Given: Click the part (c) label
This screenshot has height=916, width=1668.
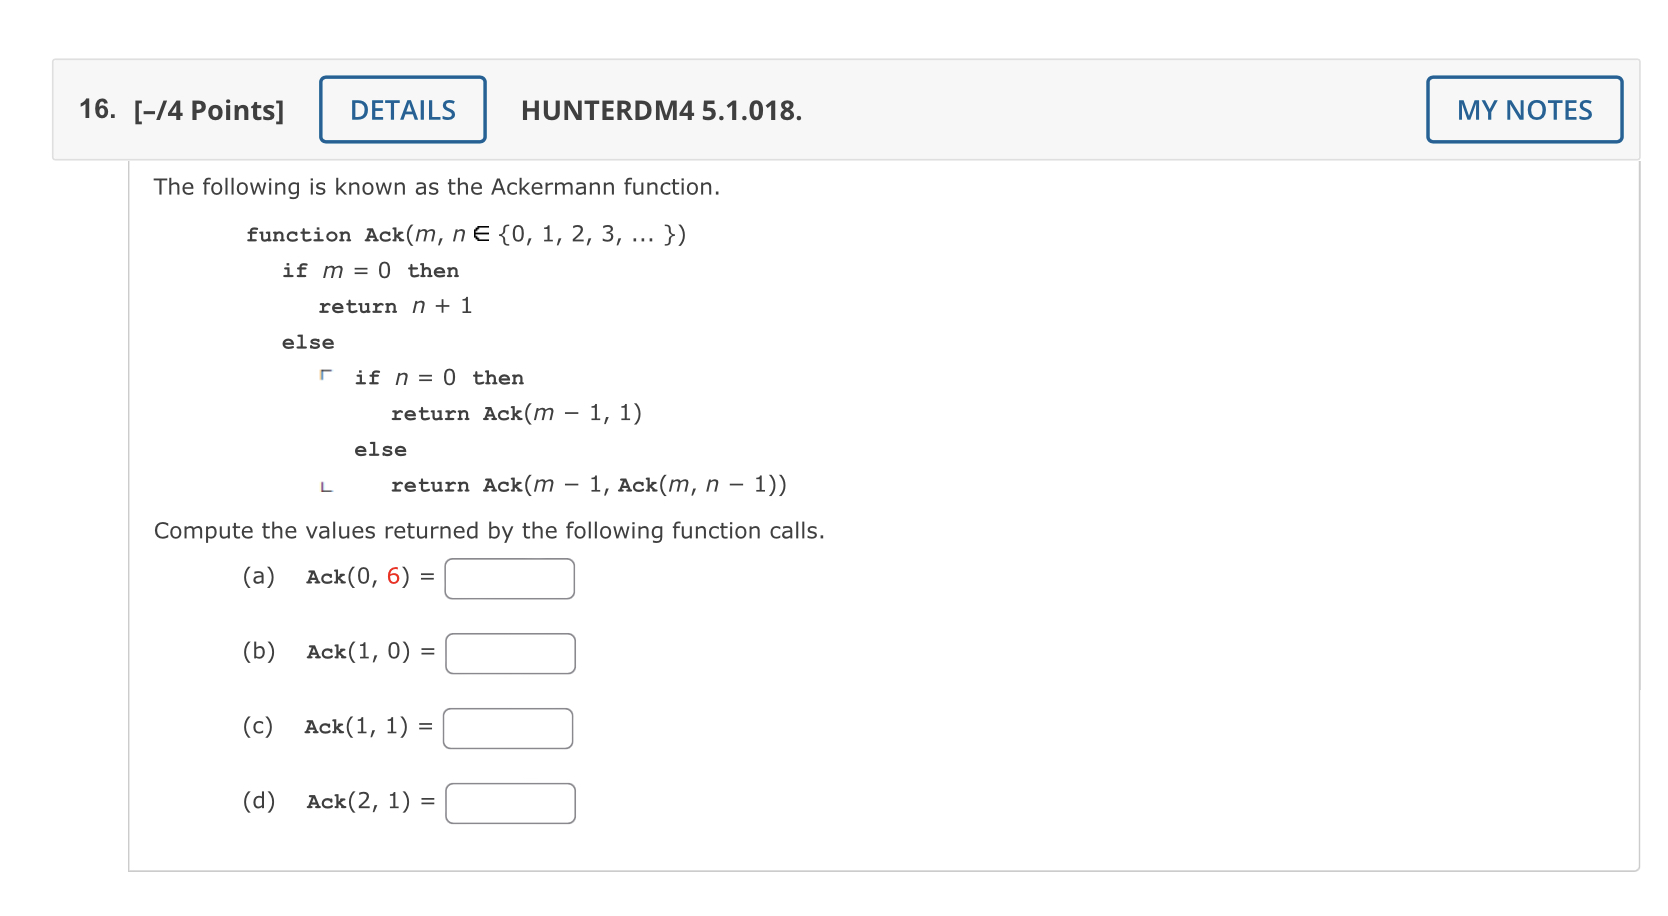Looking at the screenshot, I should pyautogui.click(x=258, y=726).
